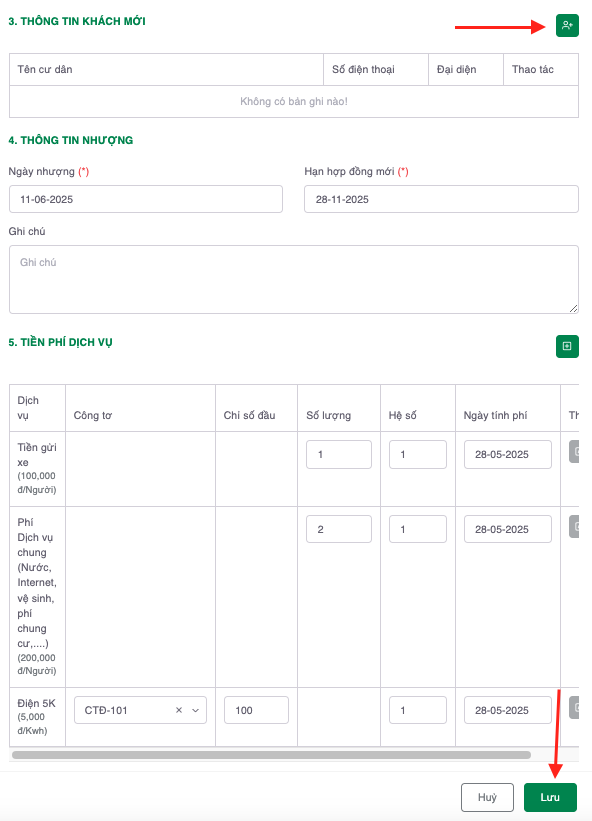The width and height of the screenshot is (592, 821).
Task: Click gray action icon in Phí Dịch vụ chung row
Action: tap(574, 527)
